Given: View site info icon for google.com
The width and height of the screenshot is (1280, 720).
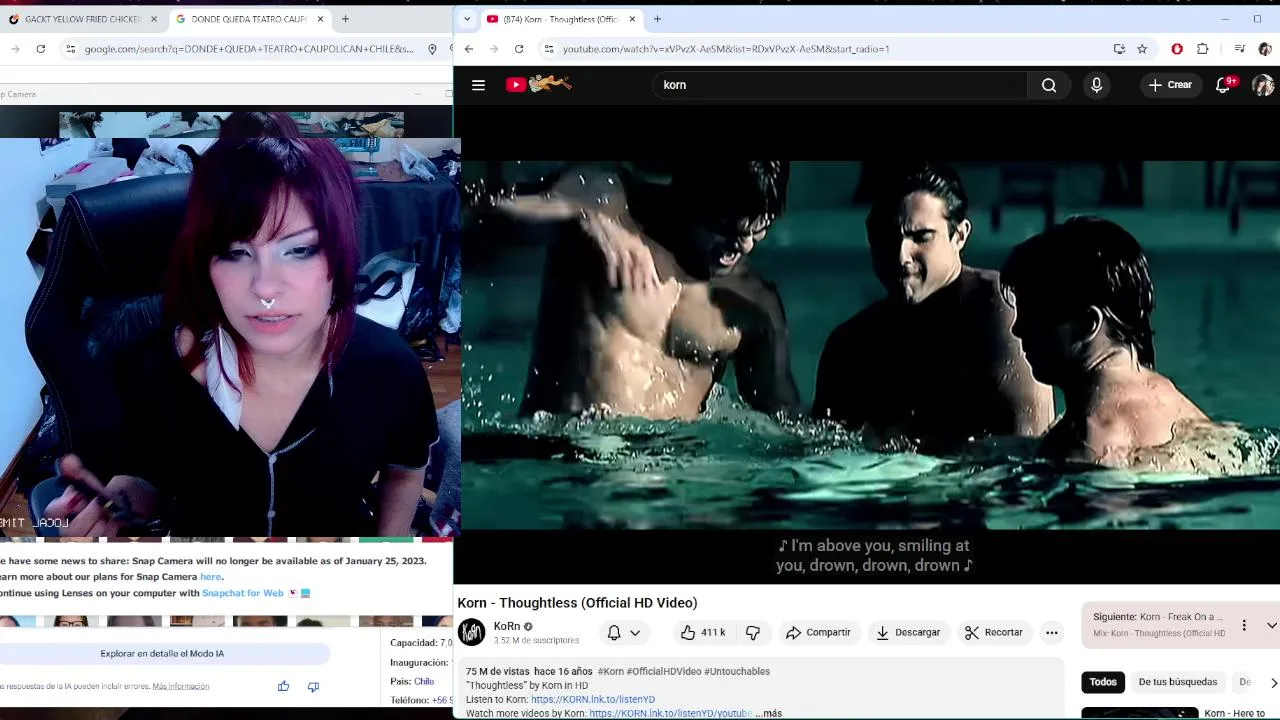Looking at the screenshot, I should click(70, 49).
